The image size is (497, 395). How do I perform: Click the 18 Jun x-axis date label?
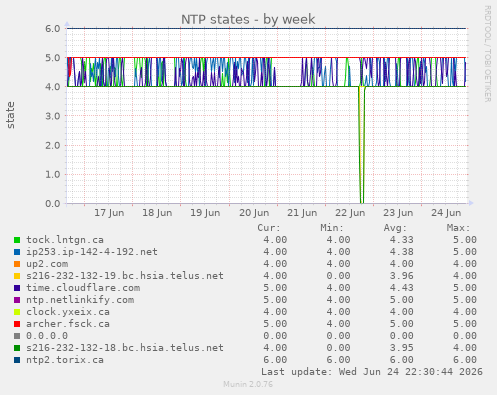coord(157,213)
